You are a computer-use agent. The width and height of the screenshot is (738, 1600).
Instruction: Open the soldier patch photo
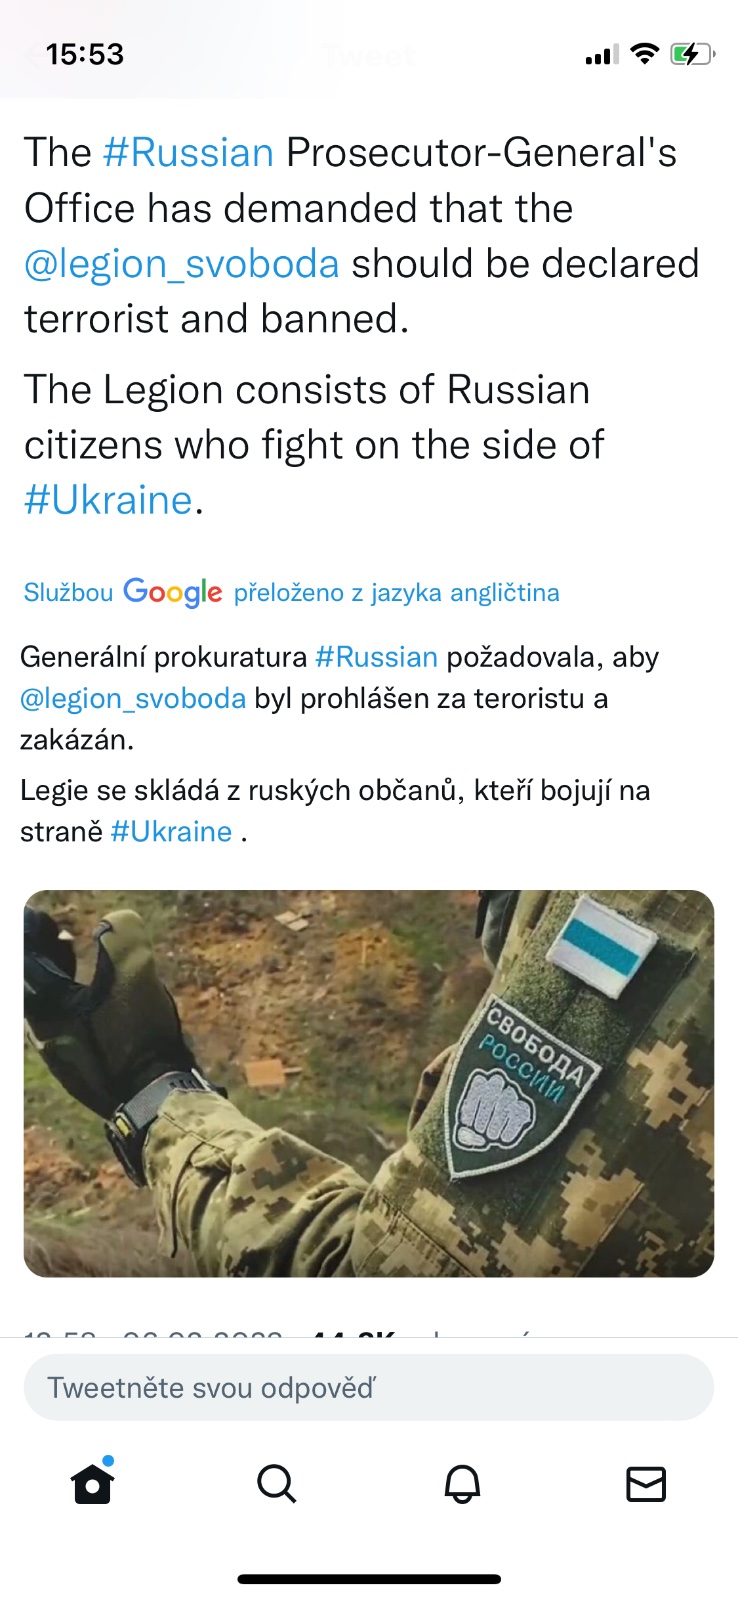pyautogui.click(x=369, y=1083)
